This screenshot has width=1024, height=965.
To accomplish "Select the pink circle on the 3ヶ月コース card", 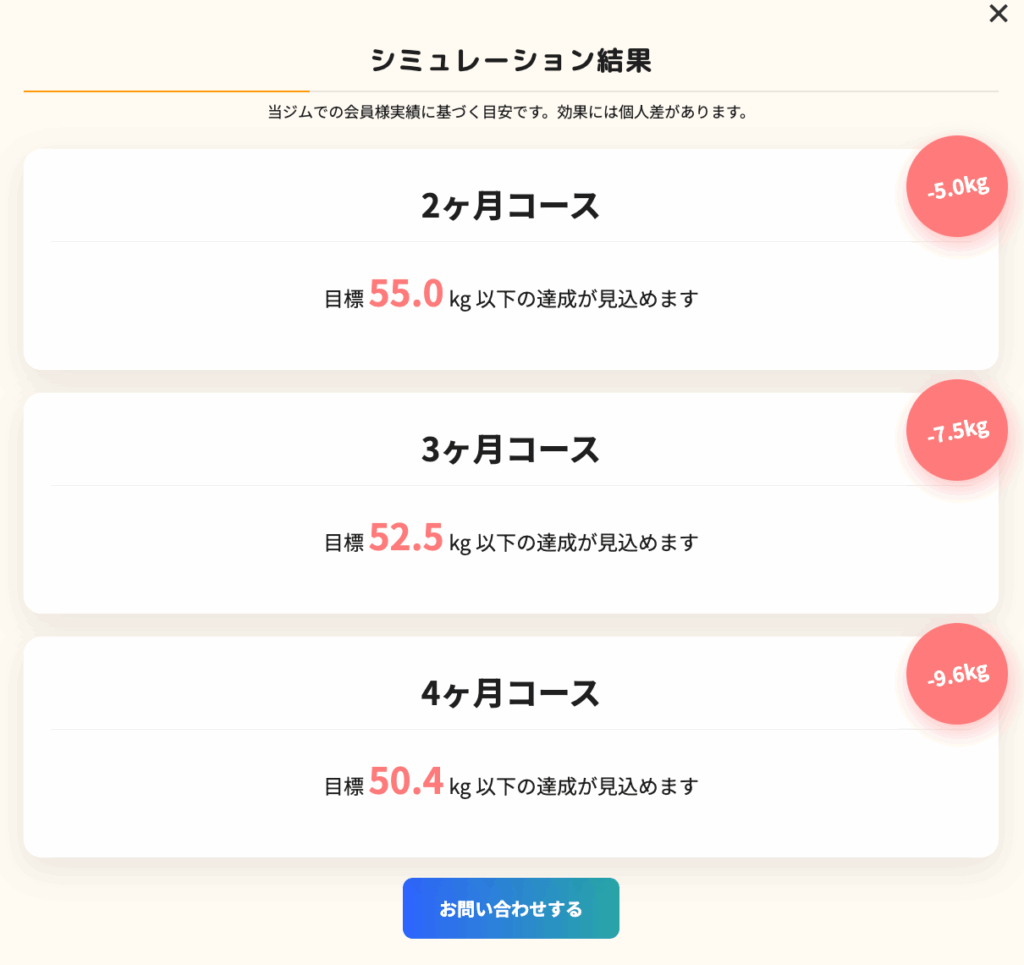I will [x=956, y=430].
